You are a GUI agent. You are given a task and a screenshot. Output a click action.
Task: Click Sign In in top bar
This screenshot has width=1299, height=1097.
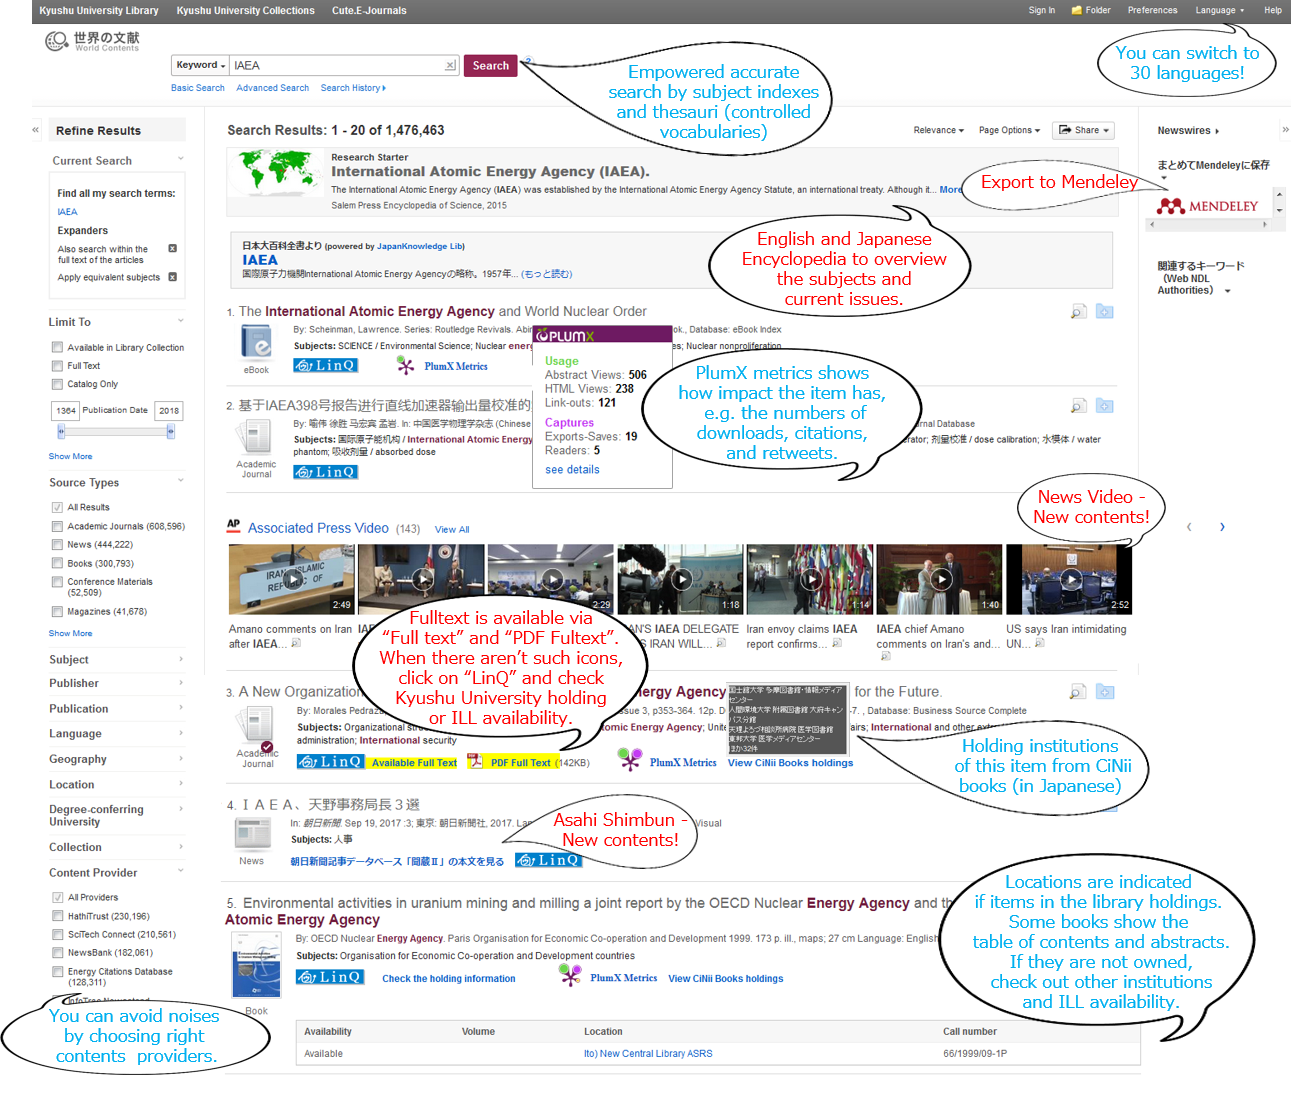click(1041, 11)
